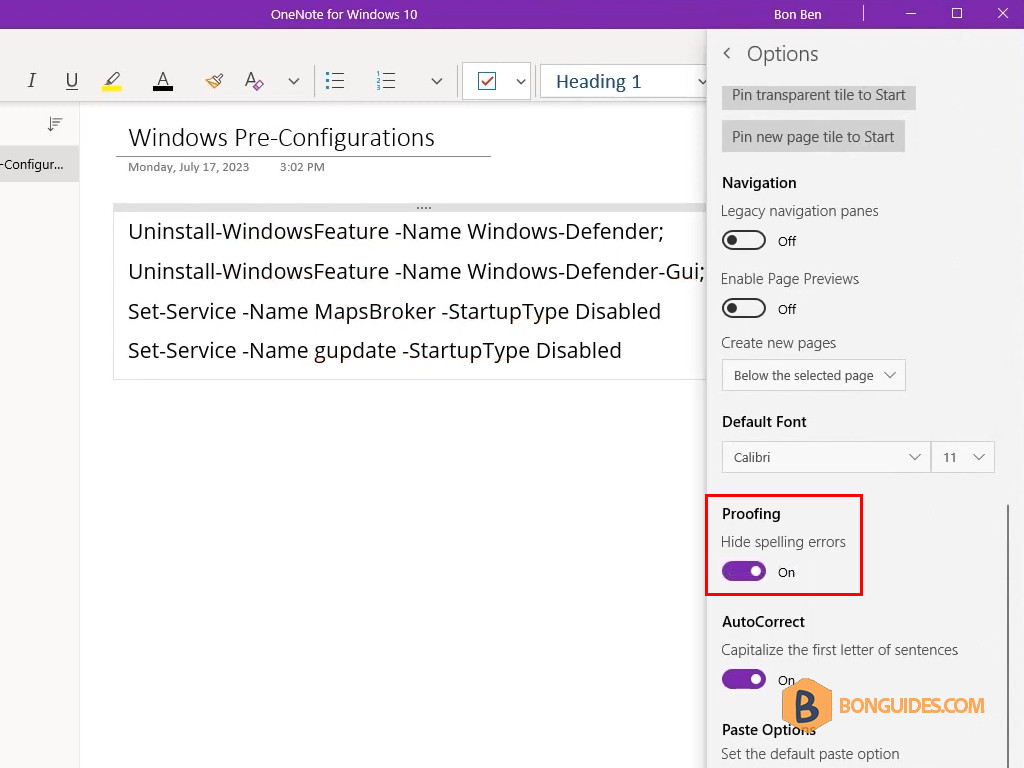Screen dimensions: 1024x768
Task: Open the tags dropdown arrow
Action: [x=520, y=82]
